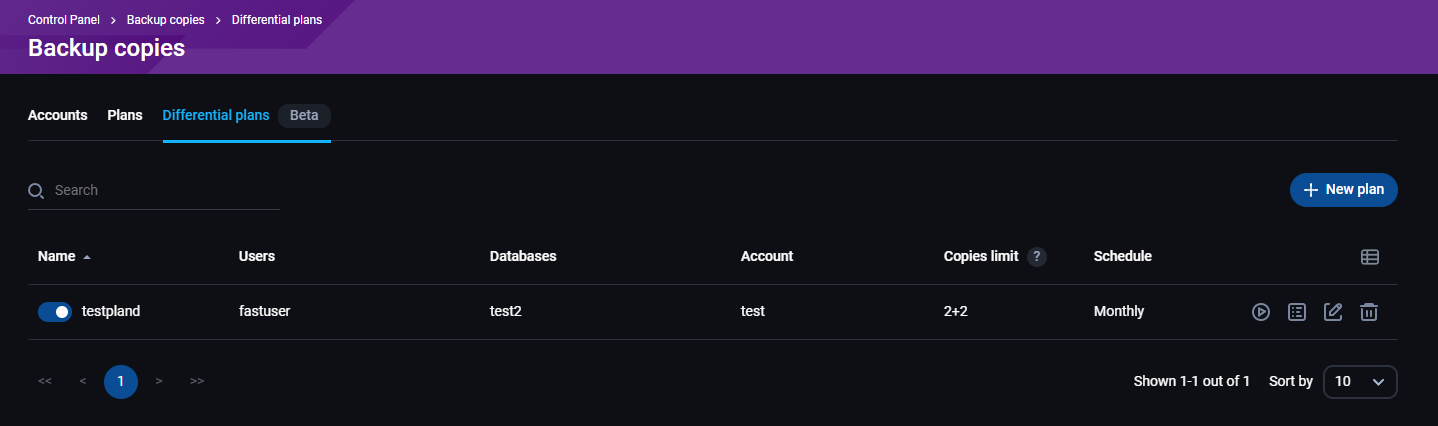This screenshot has height=426, width=1438.
Task: Open the Plans tab
Action: pos(125,115)
